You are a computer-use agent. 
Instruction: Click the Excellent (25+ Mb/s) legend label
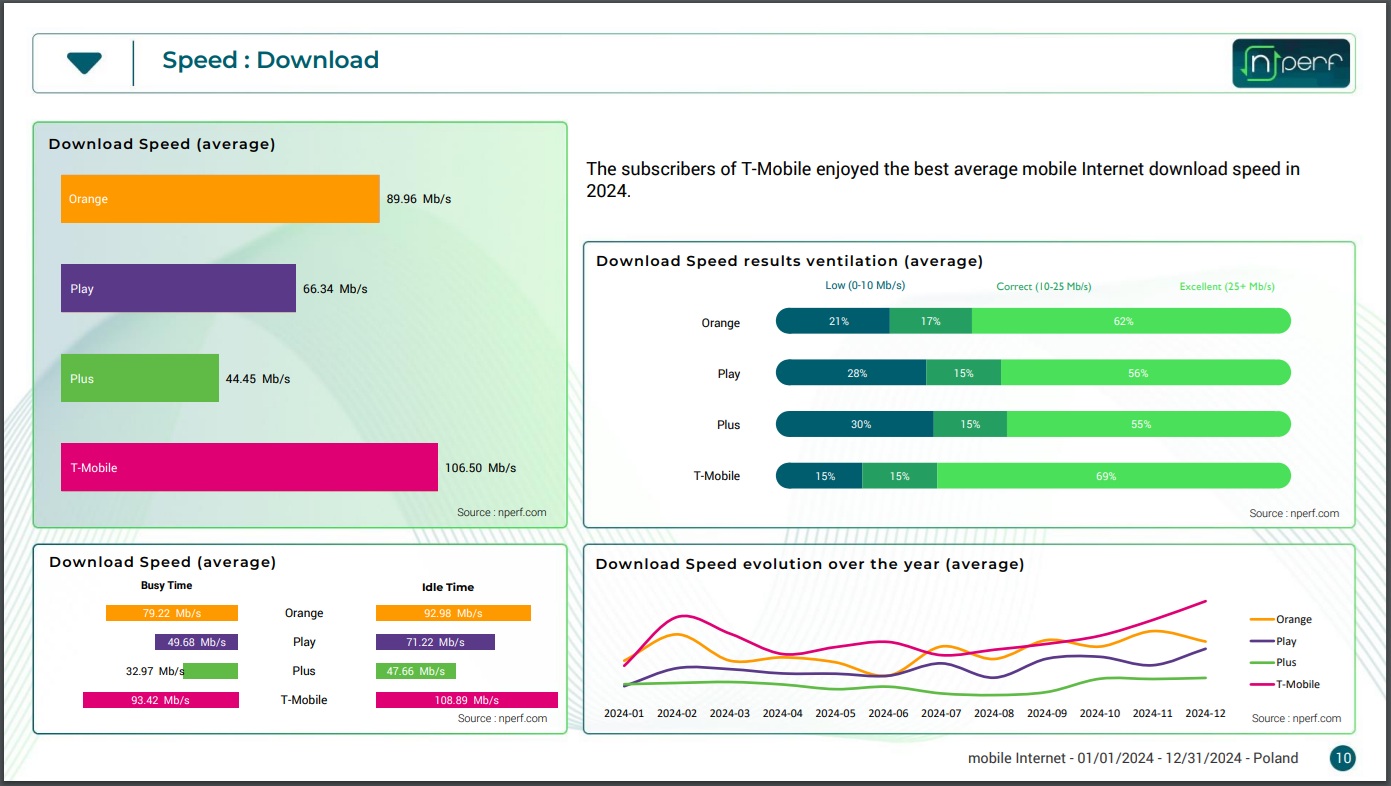(x=1226, y=287)
